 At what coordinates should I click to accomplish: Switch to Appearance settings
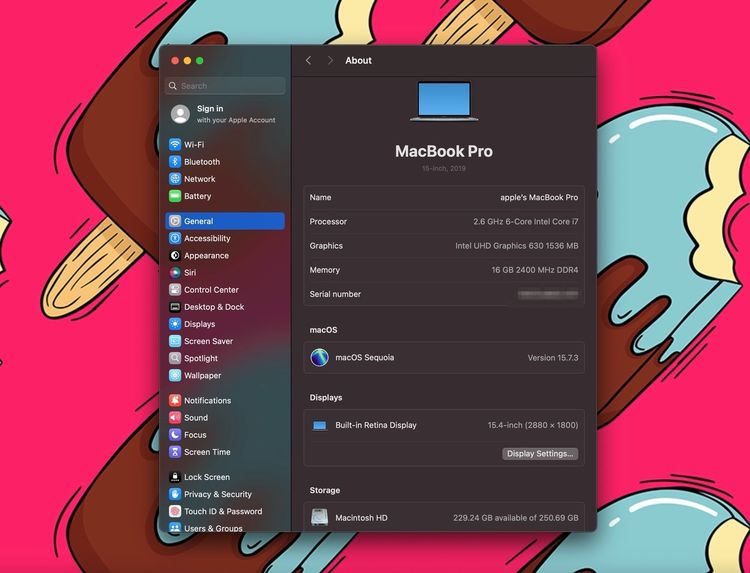206,256
